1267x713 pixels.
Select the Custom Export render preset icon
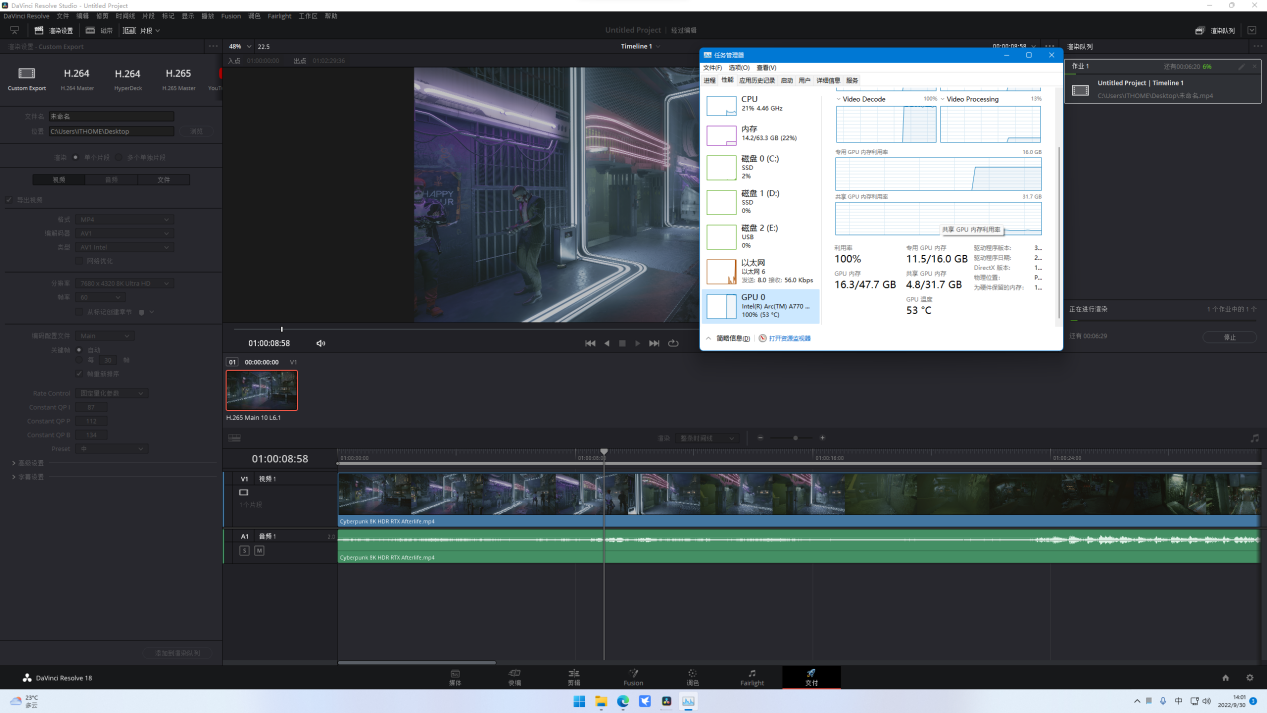27,74
